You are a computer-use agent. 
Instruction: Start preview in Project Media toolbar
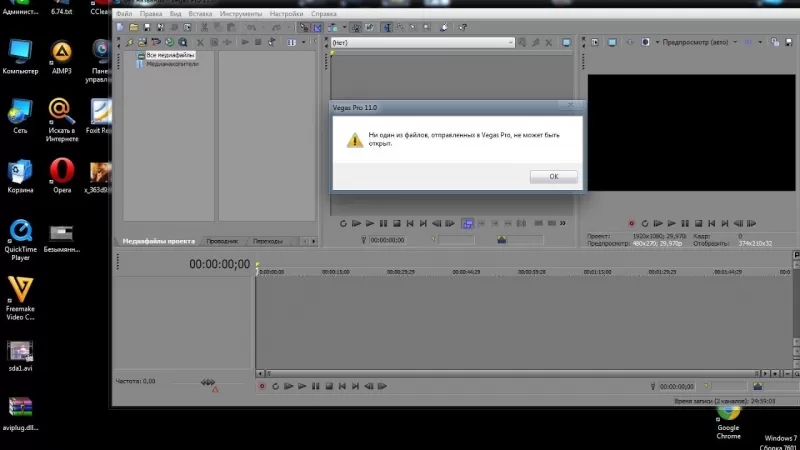click(x=245, y=42)
